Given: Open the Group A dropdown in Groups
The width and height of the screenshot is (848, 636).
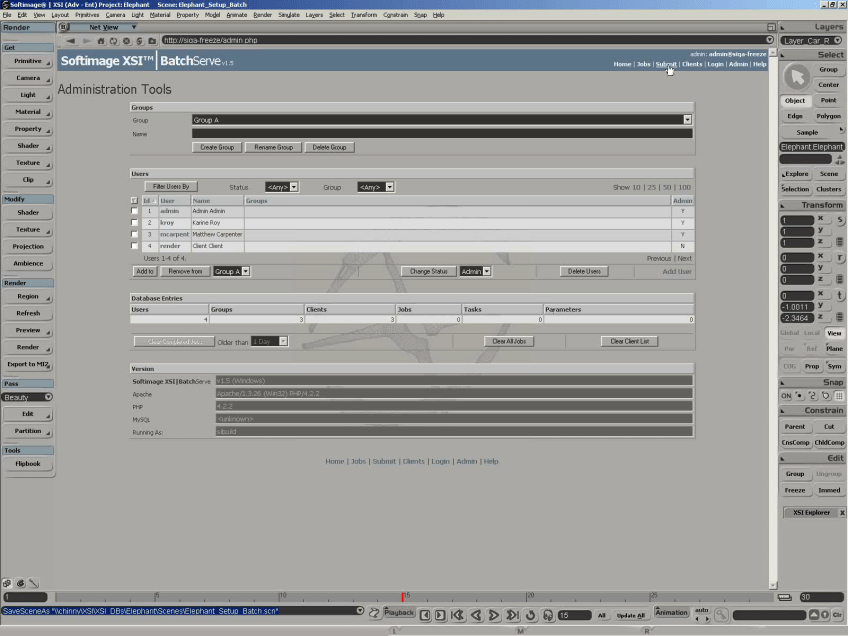Looking at the screenshot, I should 687,120.
